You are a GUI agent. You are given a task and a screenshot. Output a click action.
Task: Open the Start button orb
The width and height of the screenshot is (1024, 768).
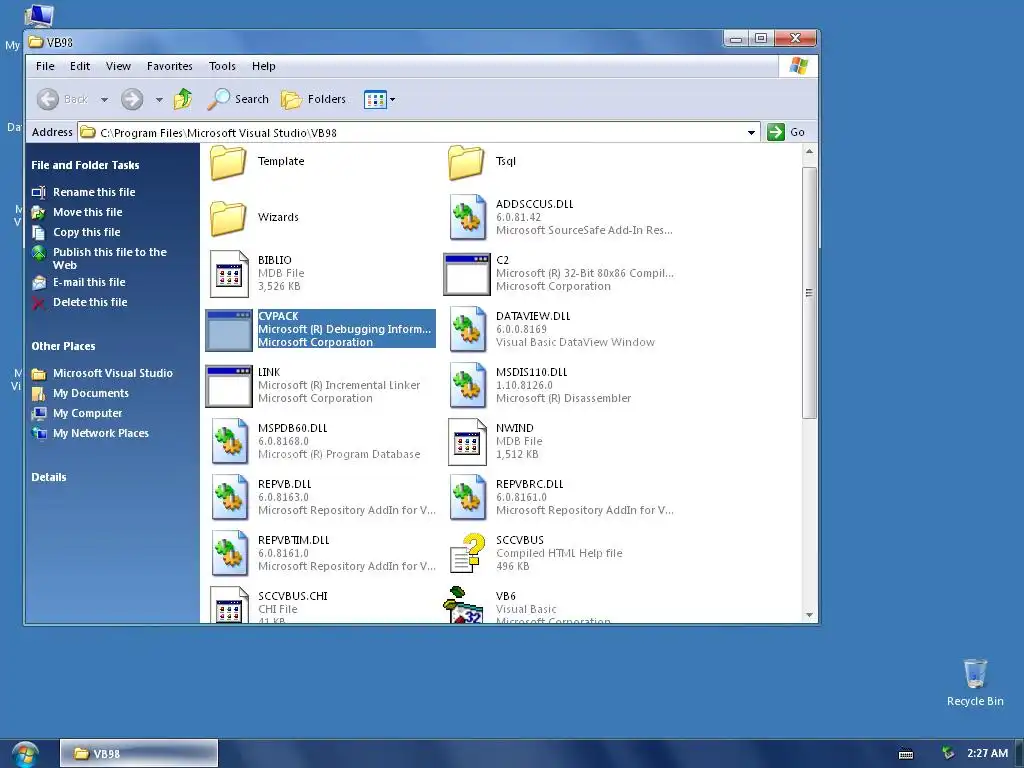pyautogui.click(x=25, y=755)
